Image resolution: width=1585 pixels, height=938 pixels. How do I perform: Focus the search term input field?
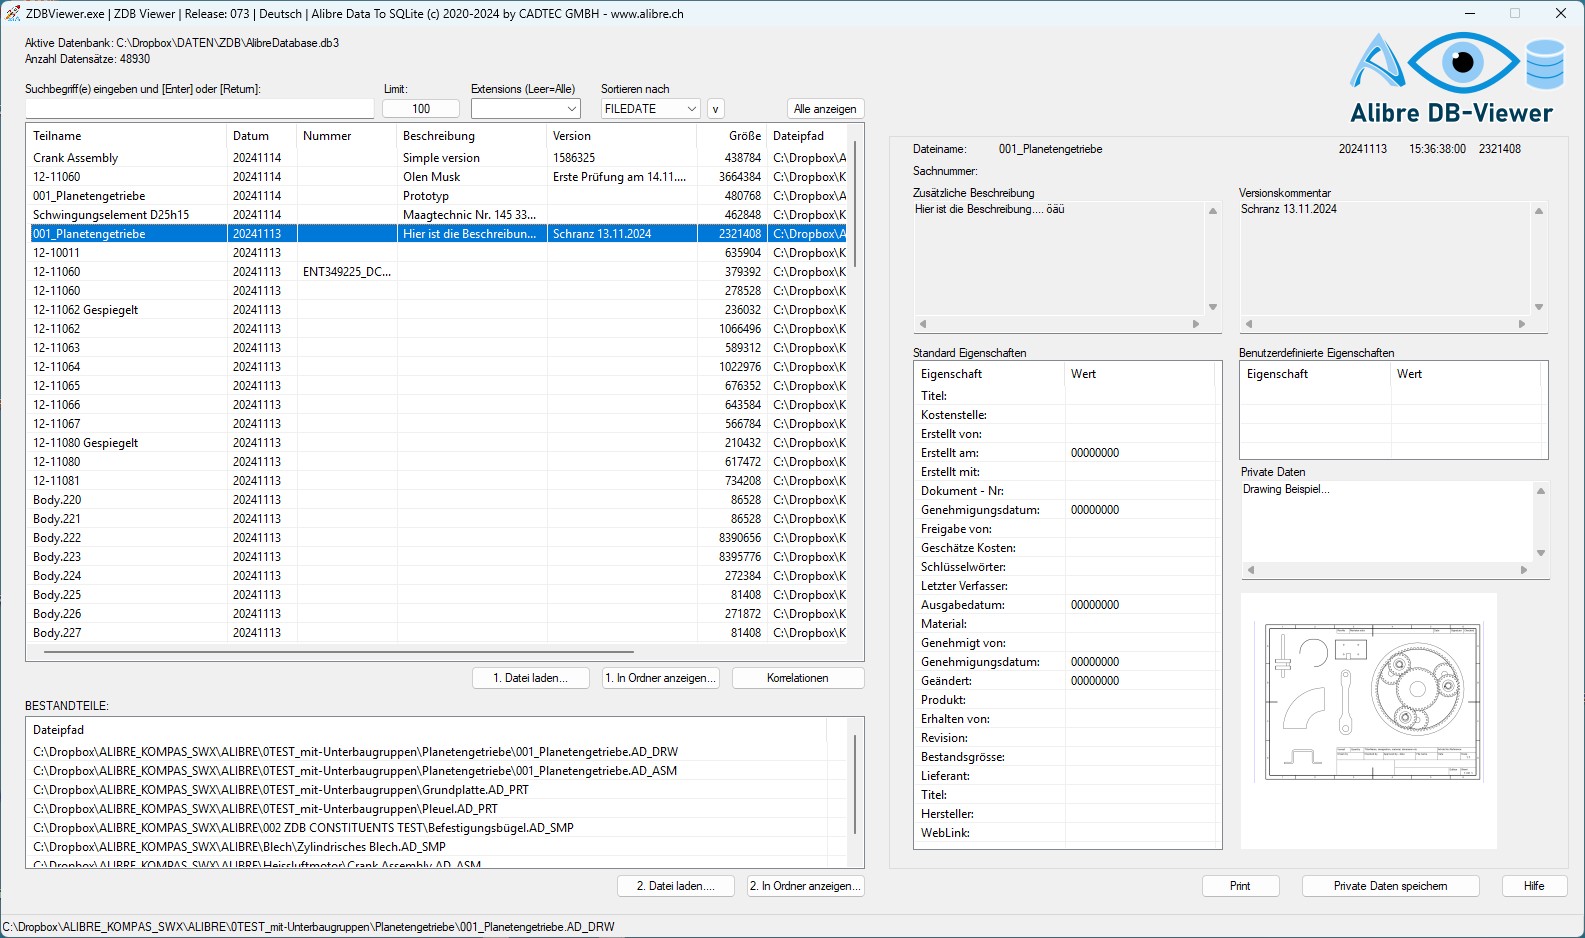click(199, 109)
